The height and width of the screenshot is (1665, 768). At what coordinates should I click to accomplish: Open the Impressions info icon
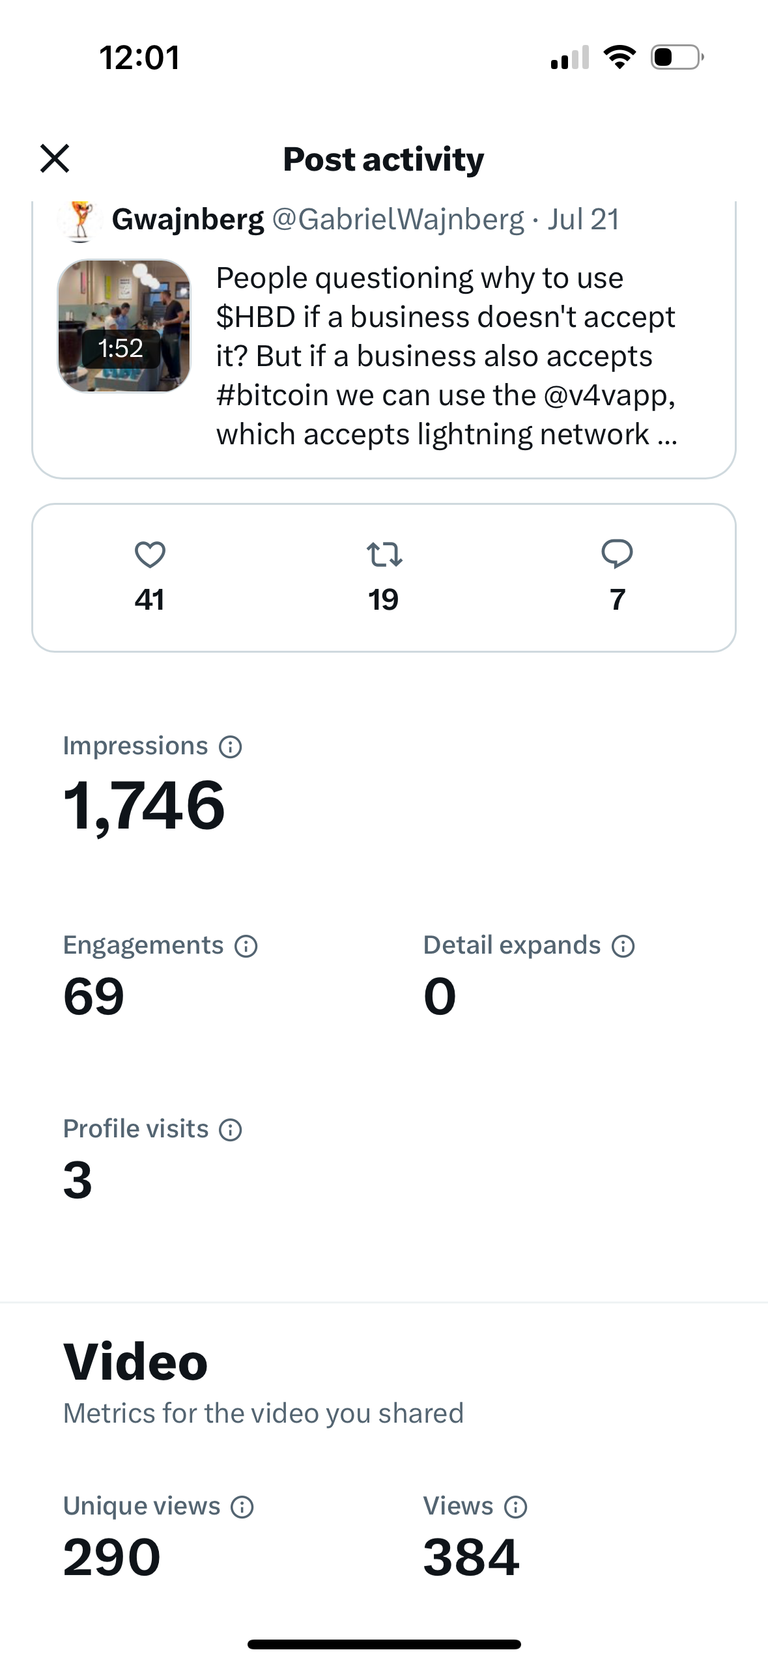pyautogui.click(x=231, y=747)
